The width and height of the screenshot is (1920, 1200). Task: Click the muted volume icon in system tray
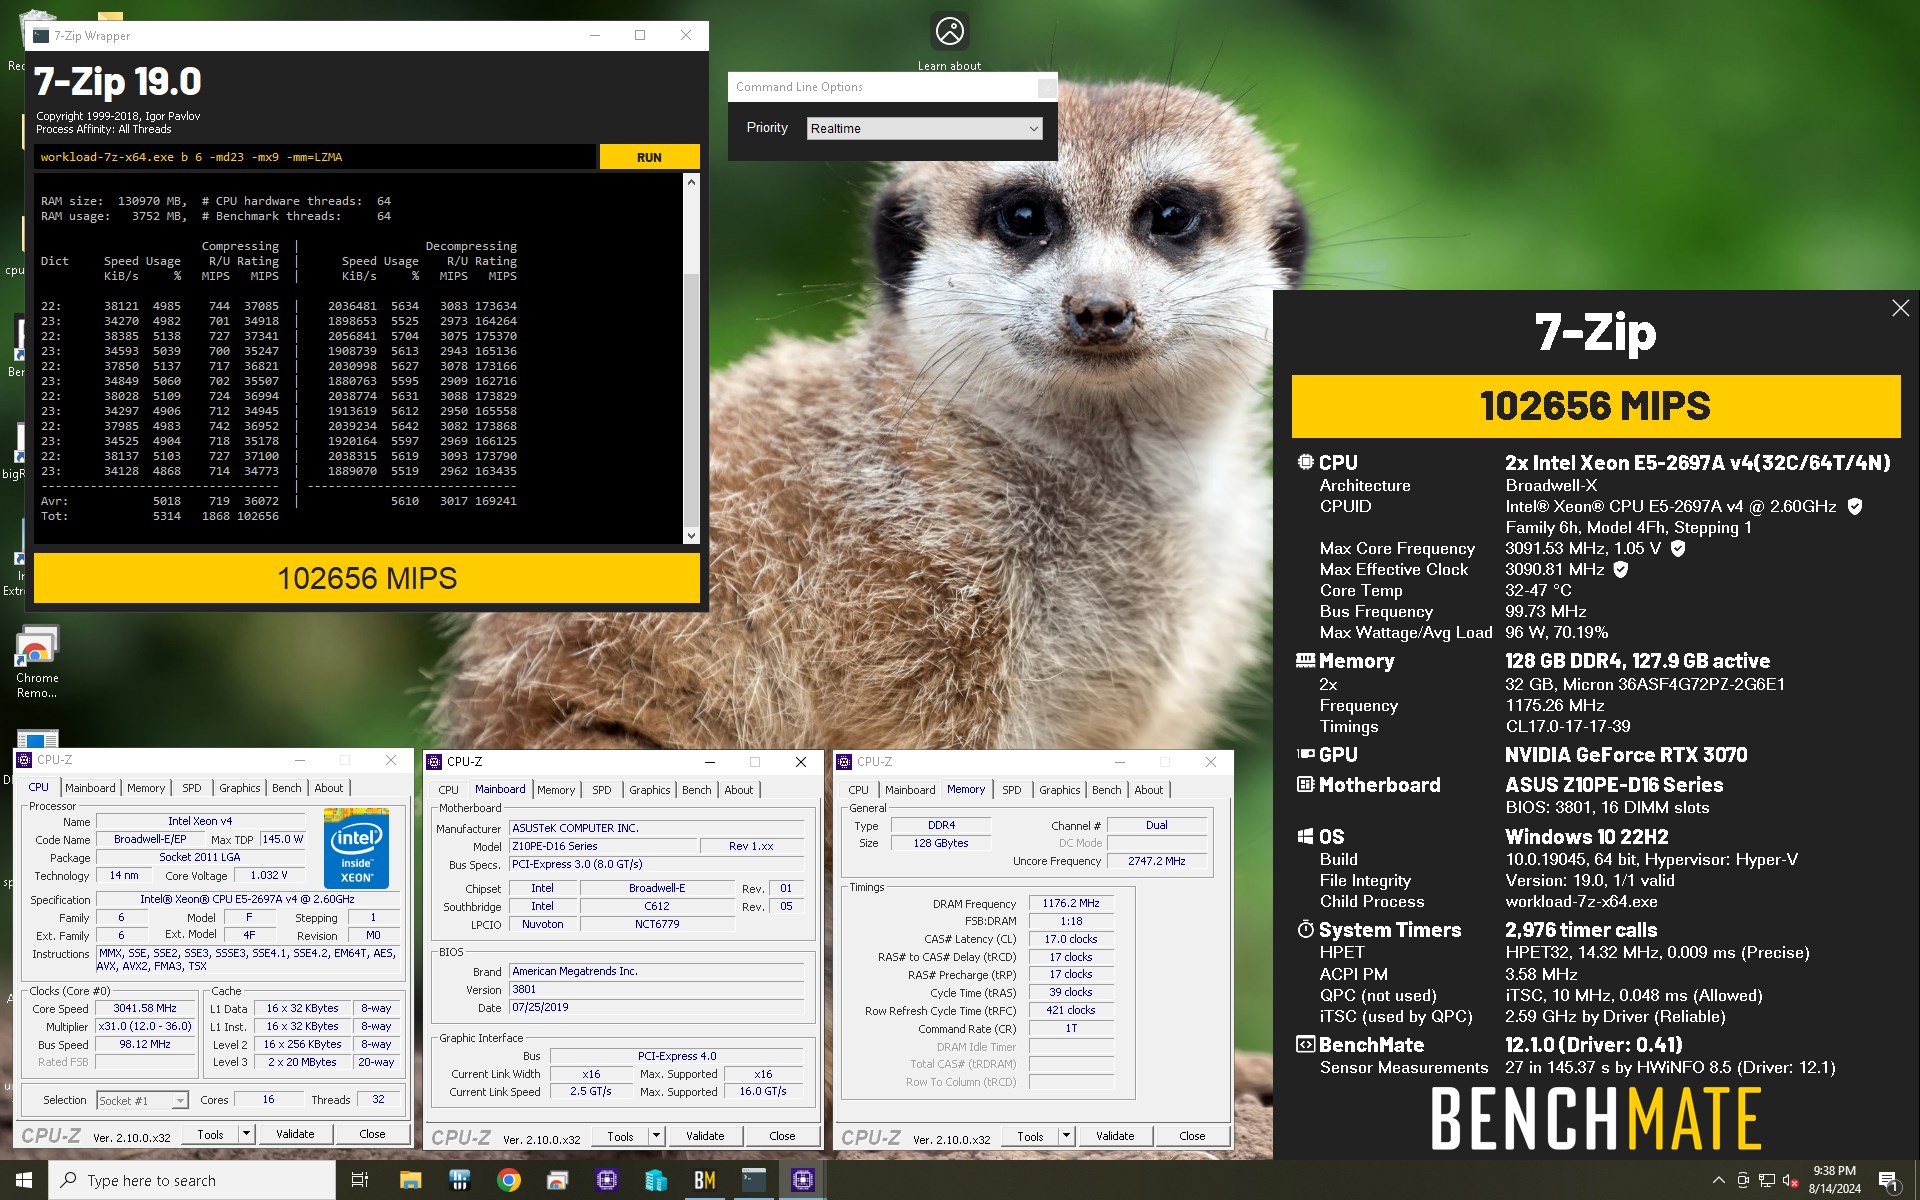coord(1791,1180)
